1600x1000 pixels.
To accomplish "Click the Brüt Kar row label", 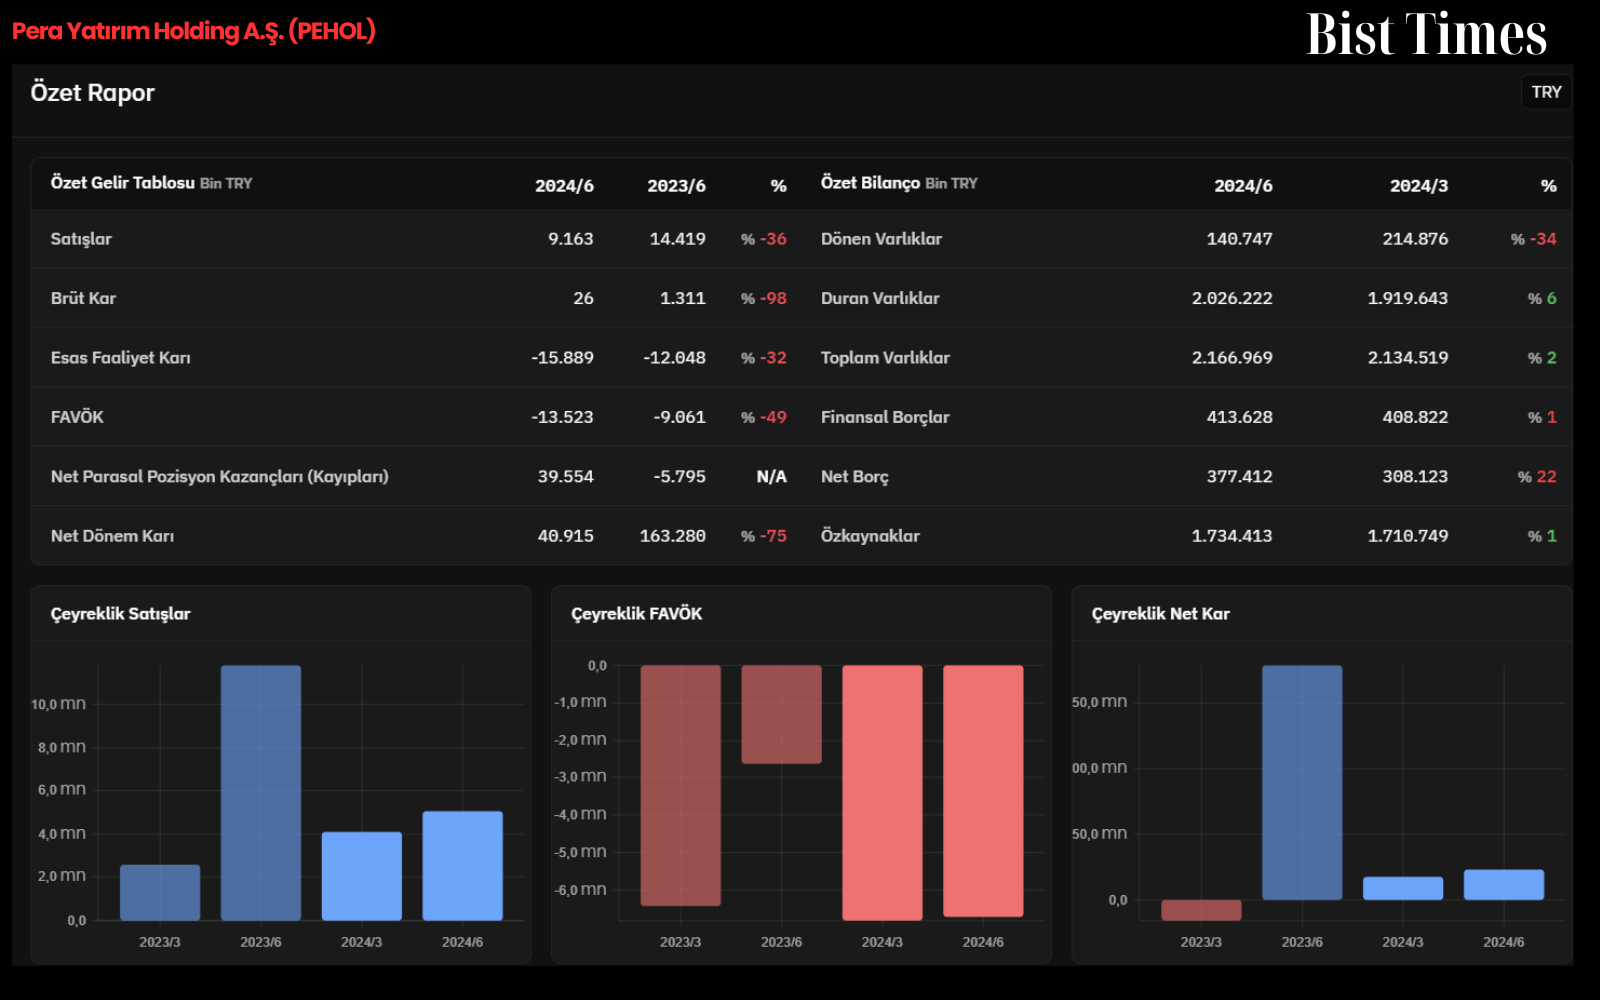I will coord(83,298).
